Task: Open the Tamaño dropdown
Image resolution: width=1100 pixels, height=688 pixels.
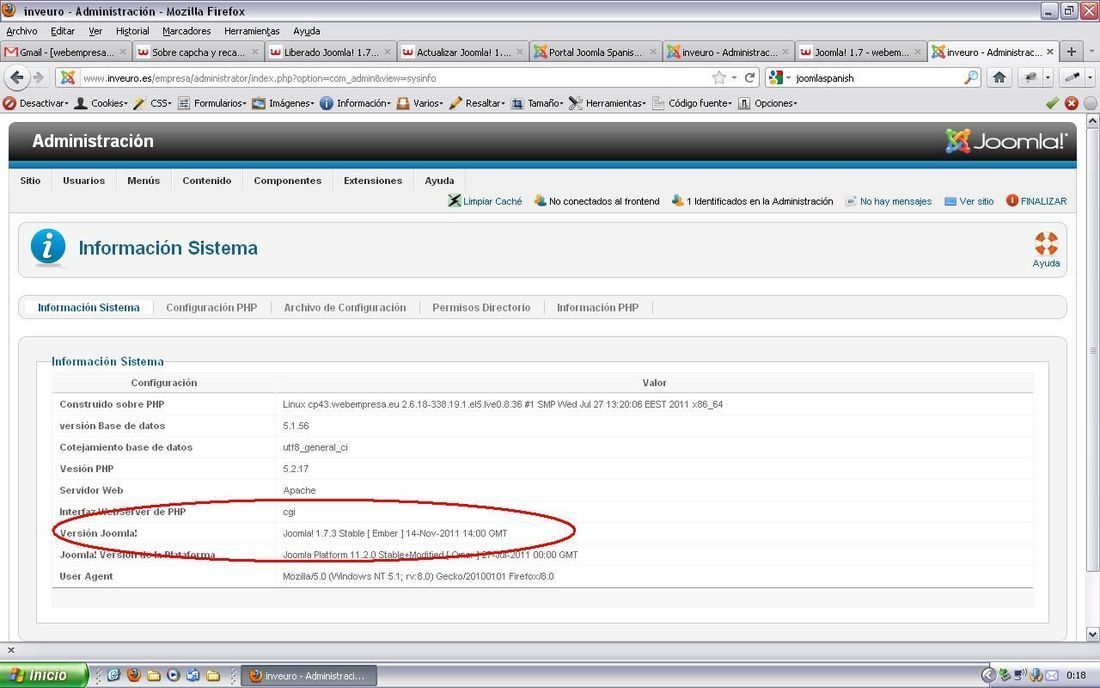Action: (537, 103)
